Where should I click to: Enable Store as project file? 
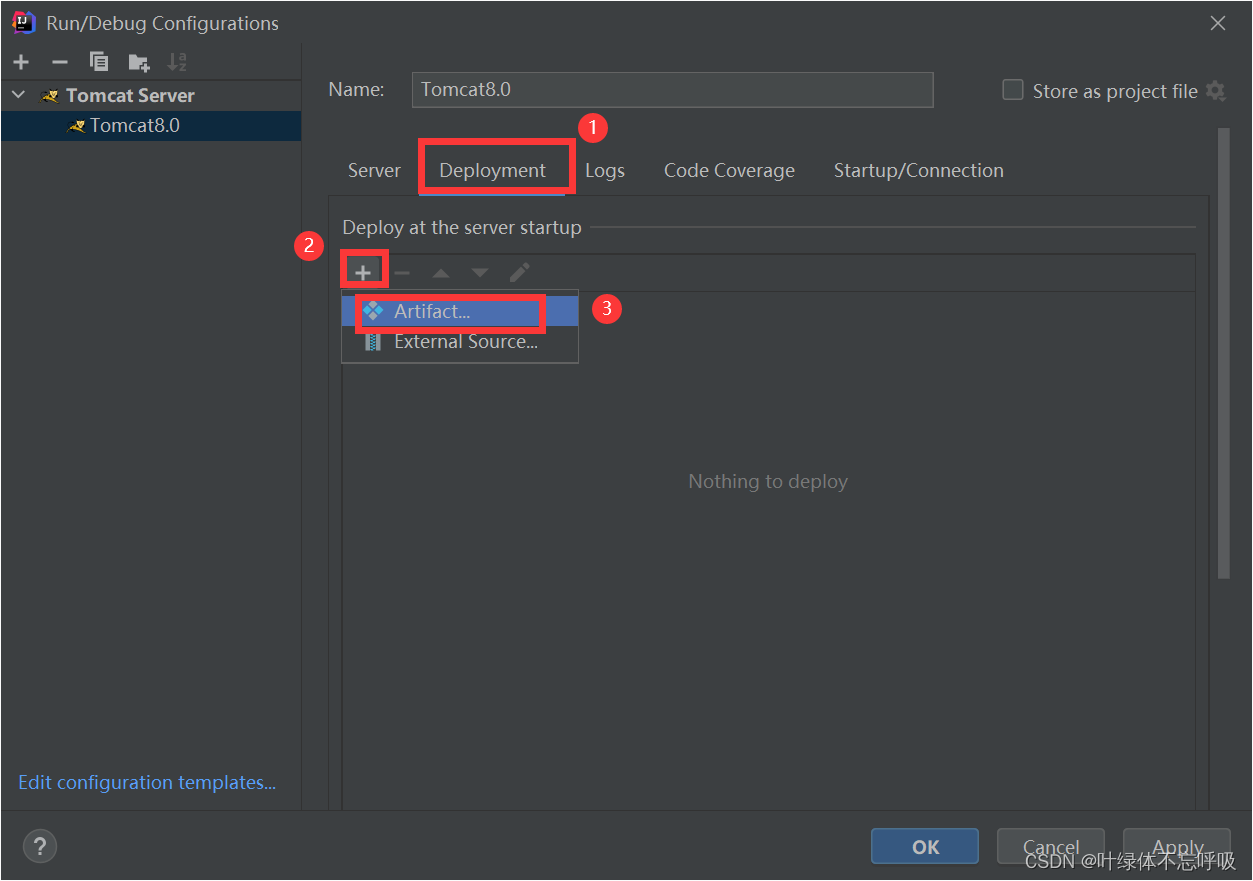[x=1013, y=90]
